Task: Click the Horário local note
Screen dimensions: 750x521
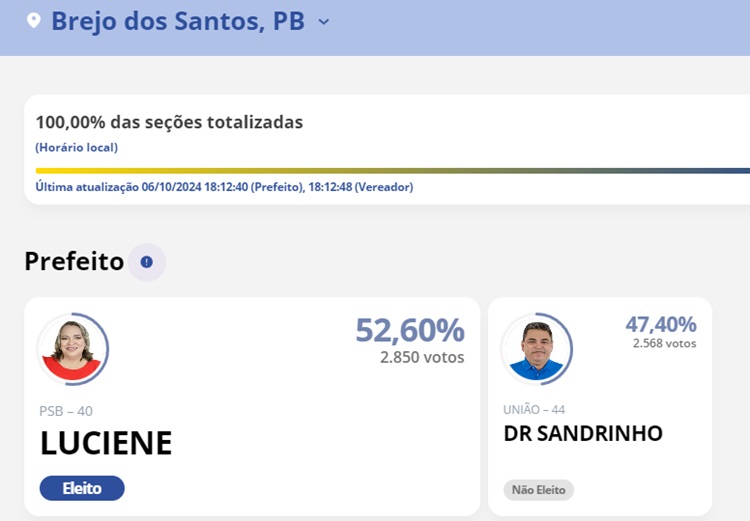Action: (77, 147)
